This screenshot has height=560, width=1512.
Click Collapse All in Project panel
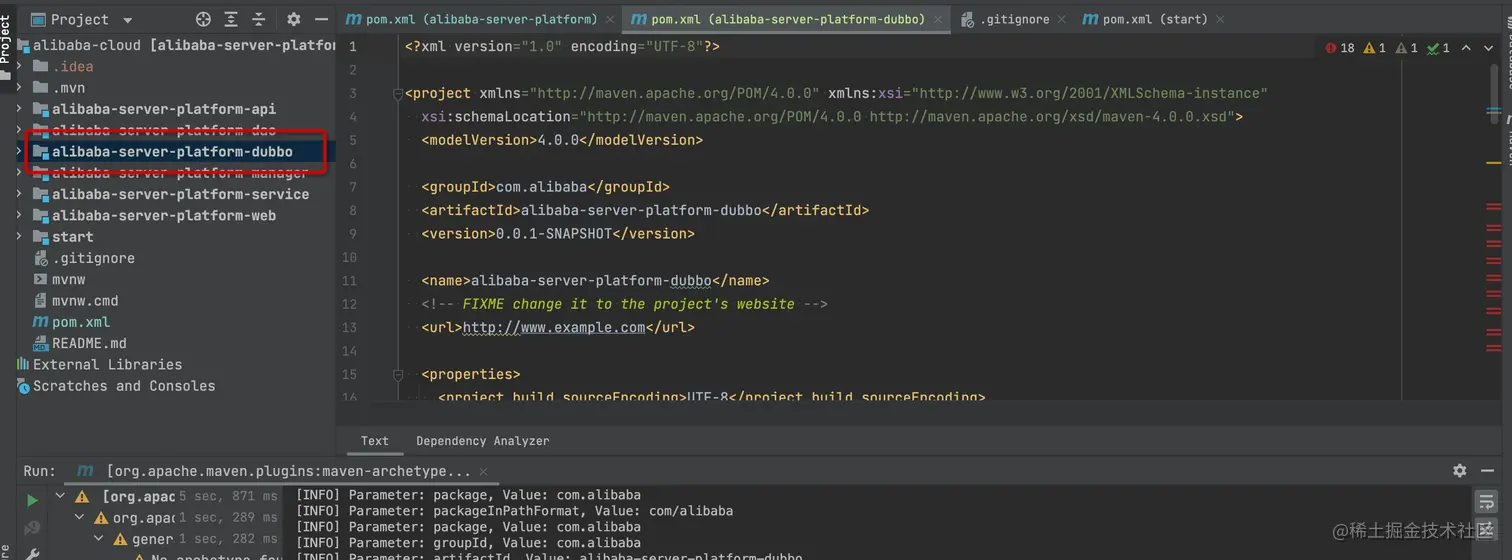[x=259, y=19]
